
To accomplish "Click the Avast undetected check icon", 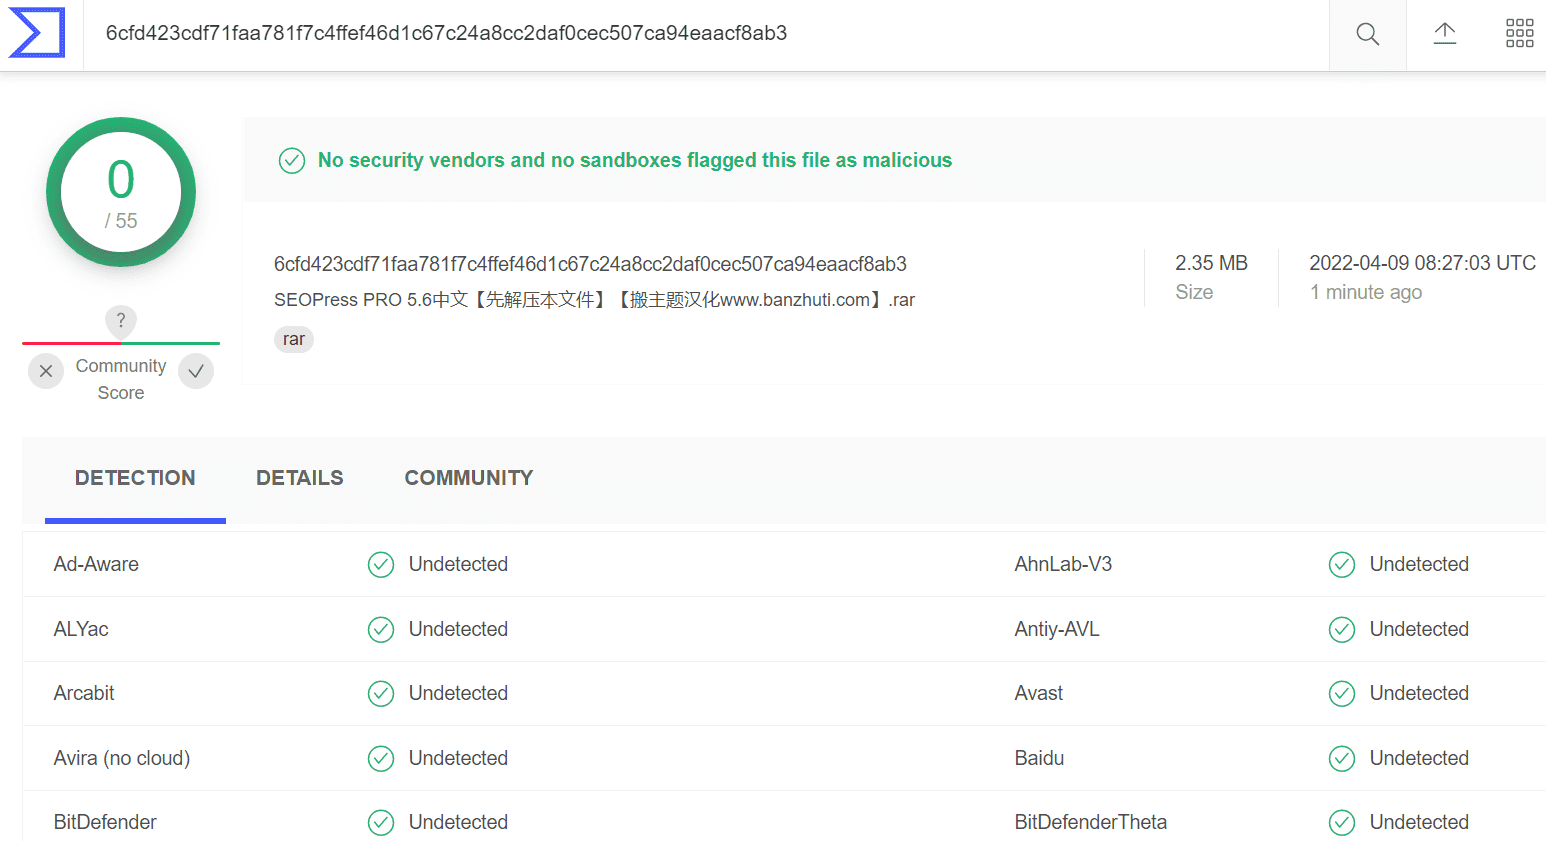I will [1342, 694].
